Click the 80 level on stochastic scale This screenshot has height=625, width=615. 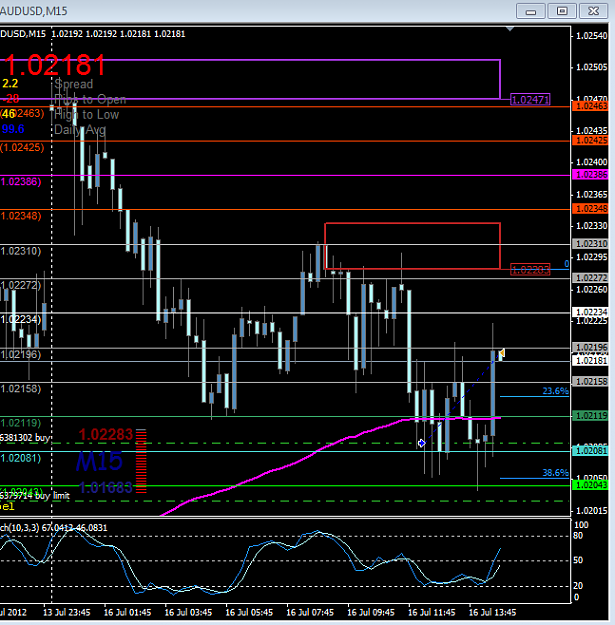(578, 535)
